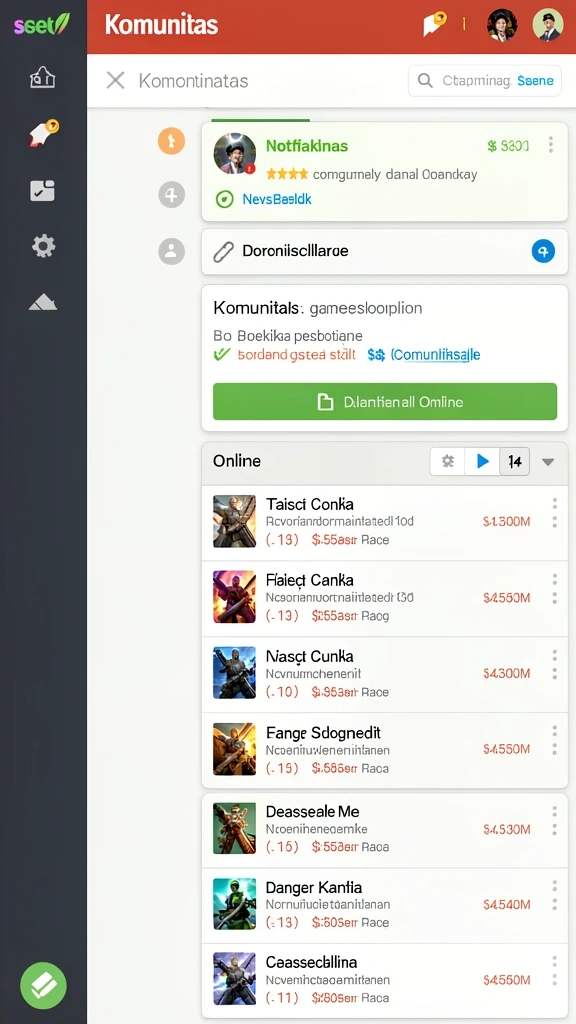This screenshot has height=1024, width=576.
Task: Click the Danger Kantia game thumbnail
Action: click(234, 904)
